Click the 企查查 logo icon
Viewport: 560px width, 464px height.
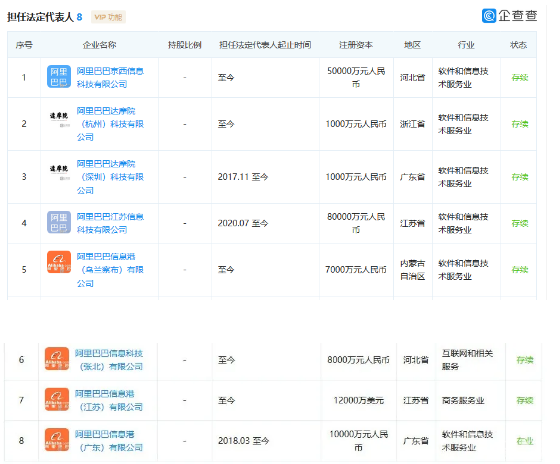[489, 16]
